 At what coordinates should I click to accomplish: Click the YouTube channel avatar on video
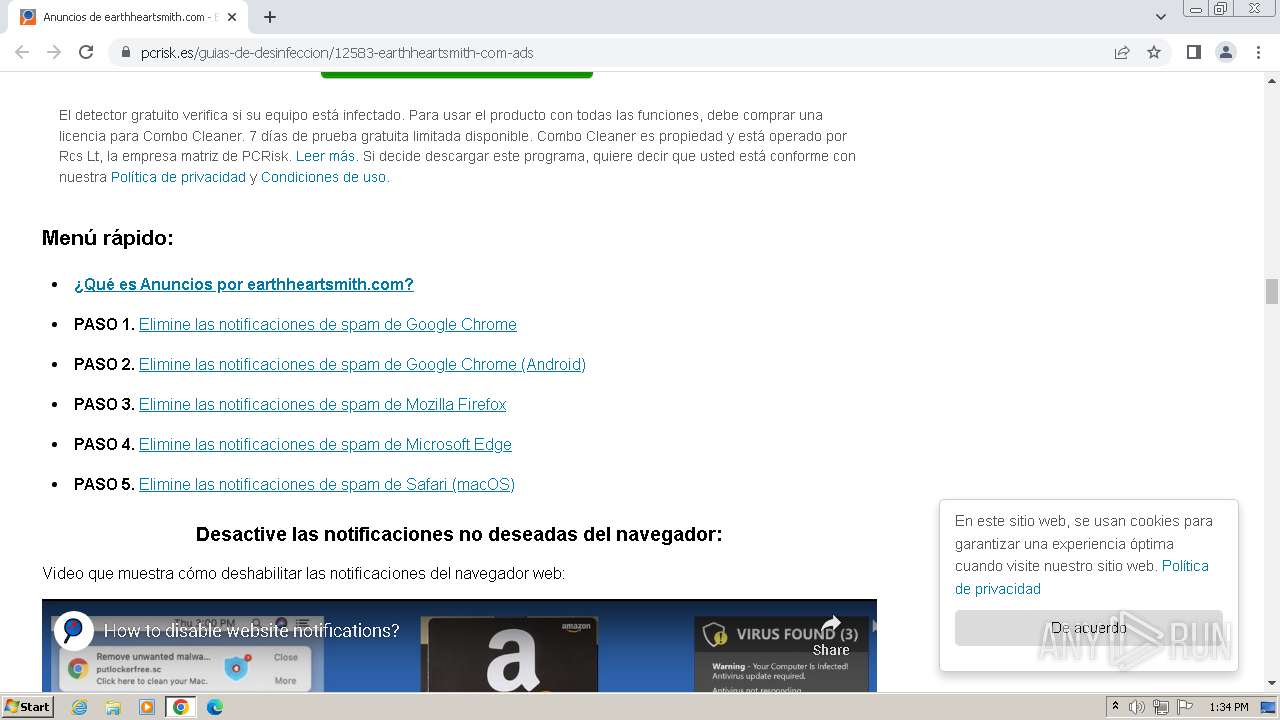(73, 630)
